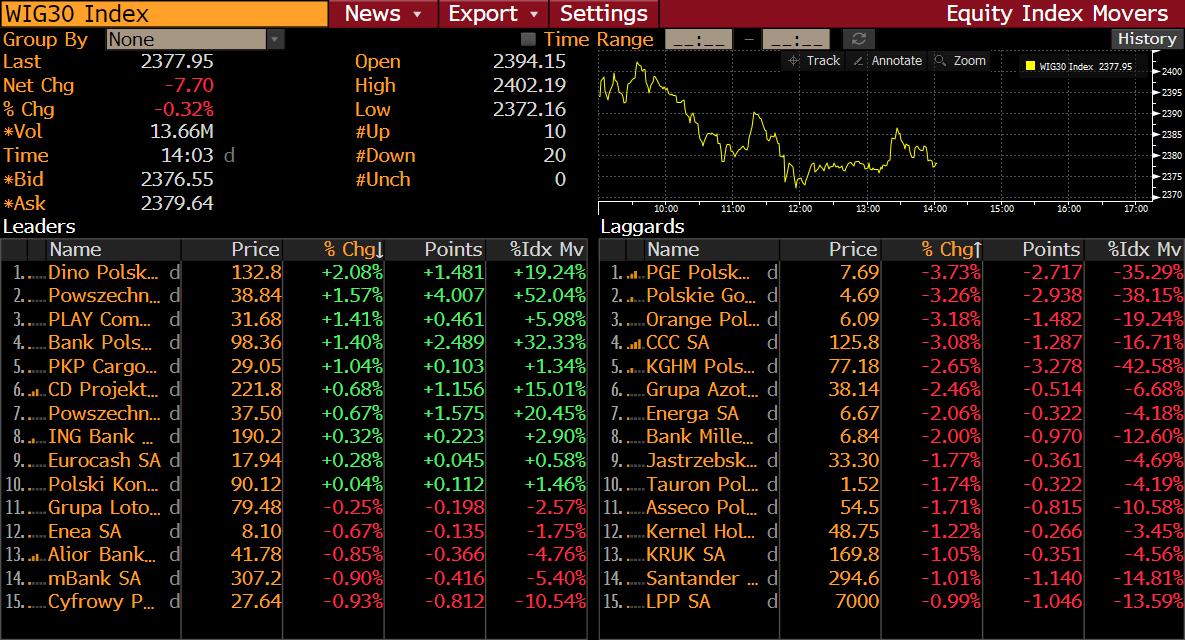Select Santander row in Laggards
The height and width of the screenshot is (640, 1185).
click(x=892, y=579)
